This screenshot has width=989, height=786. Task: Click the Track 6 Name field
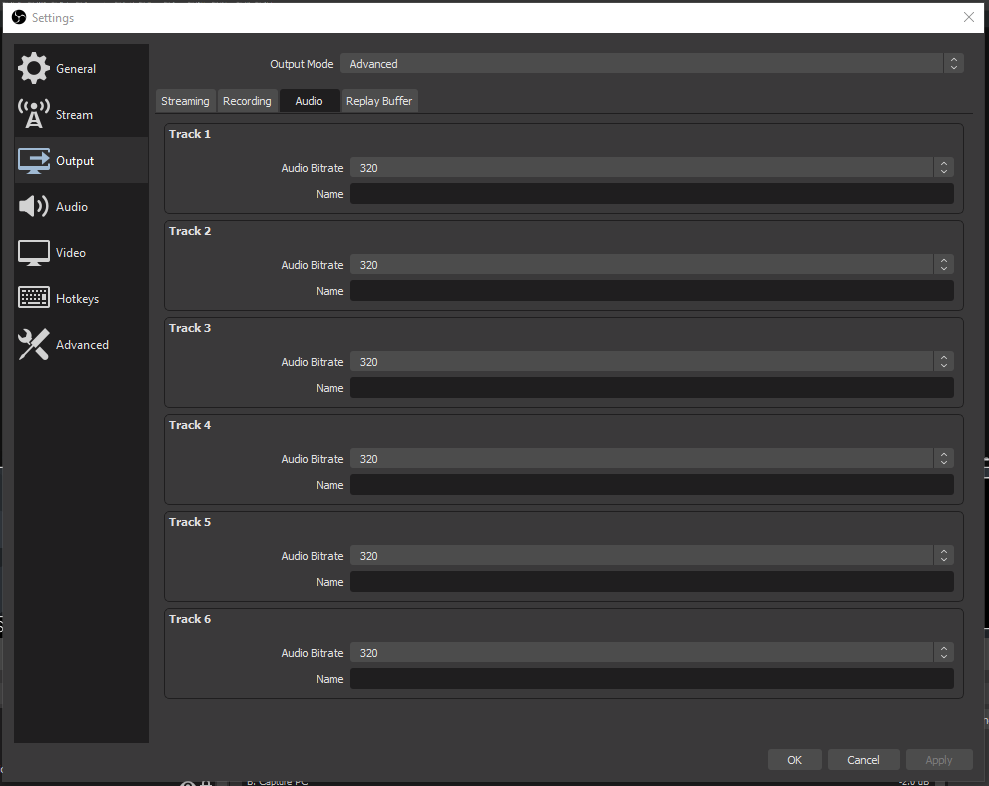pyautogui.click(x=652, y=679)
